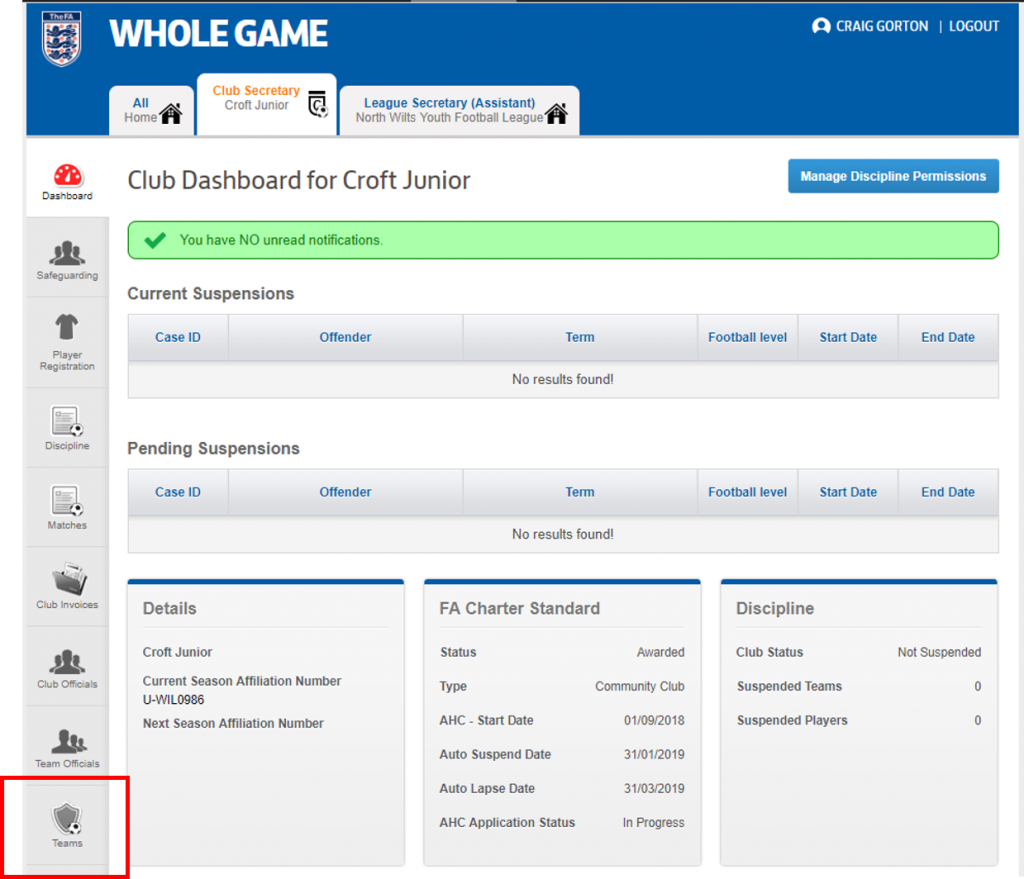This screenshot has width=1024, height=879.
Task: Click 'Croft Junior' name in Details
Action: [x=178, y=652]
